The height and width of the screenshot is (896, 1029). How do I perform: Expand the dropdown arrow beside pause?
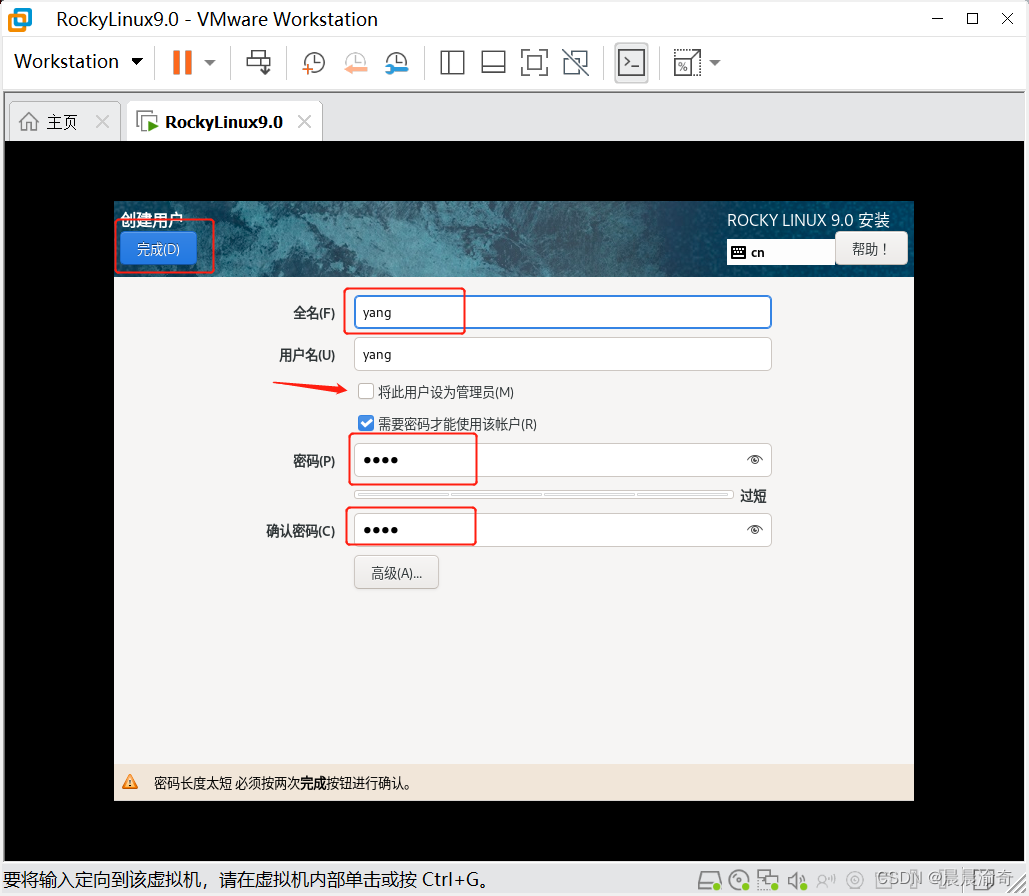tap(210, 63)
